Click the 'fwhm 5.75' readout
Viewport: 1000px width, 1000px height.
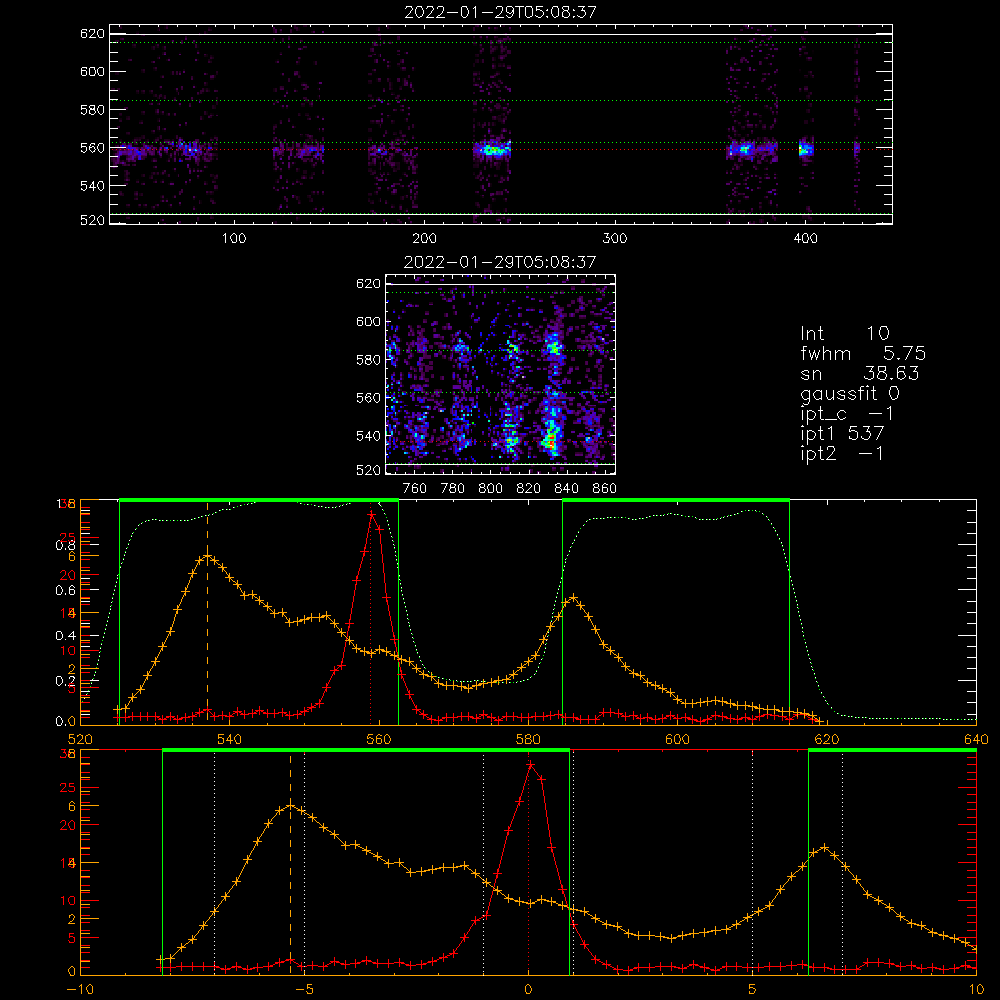pos(863,353)
